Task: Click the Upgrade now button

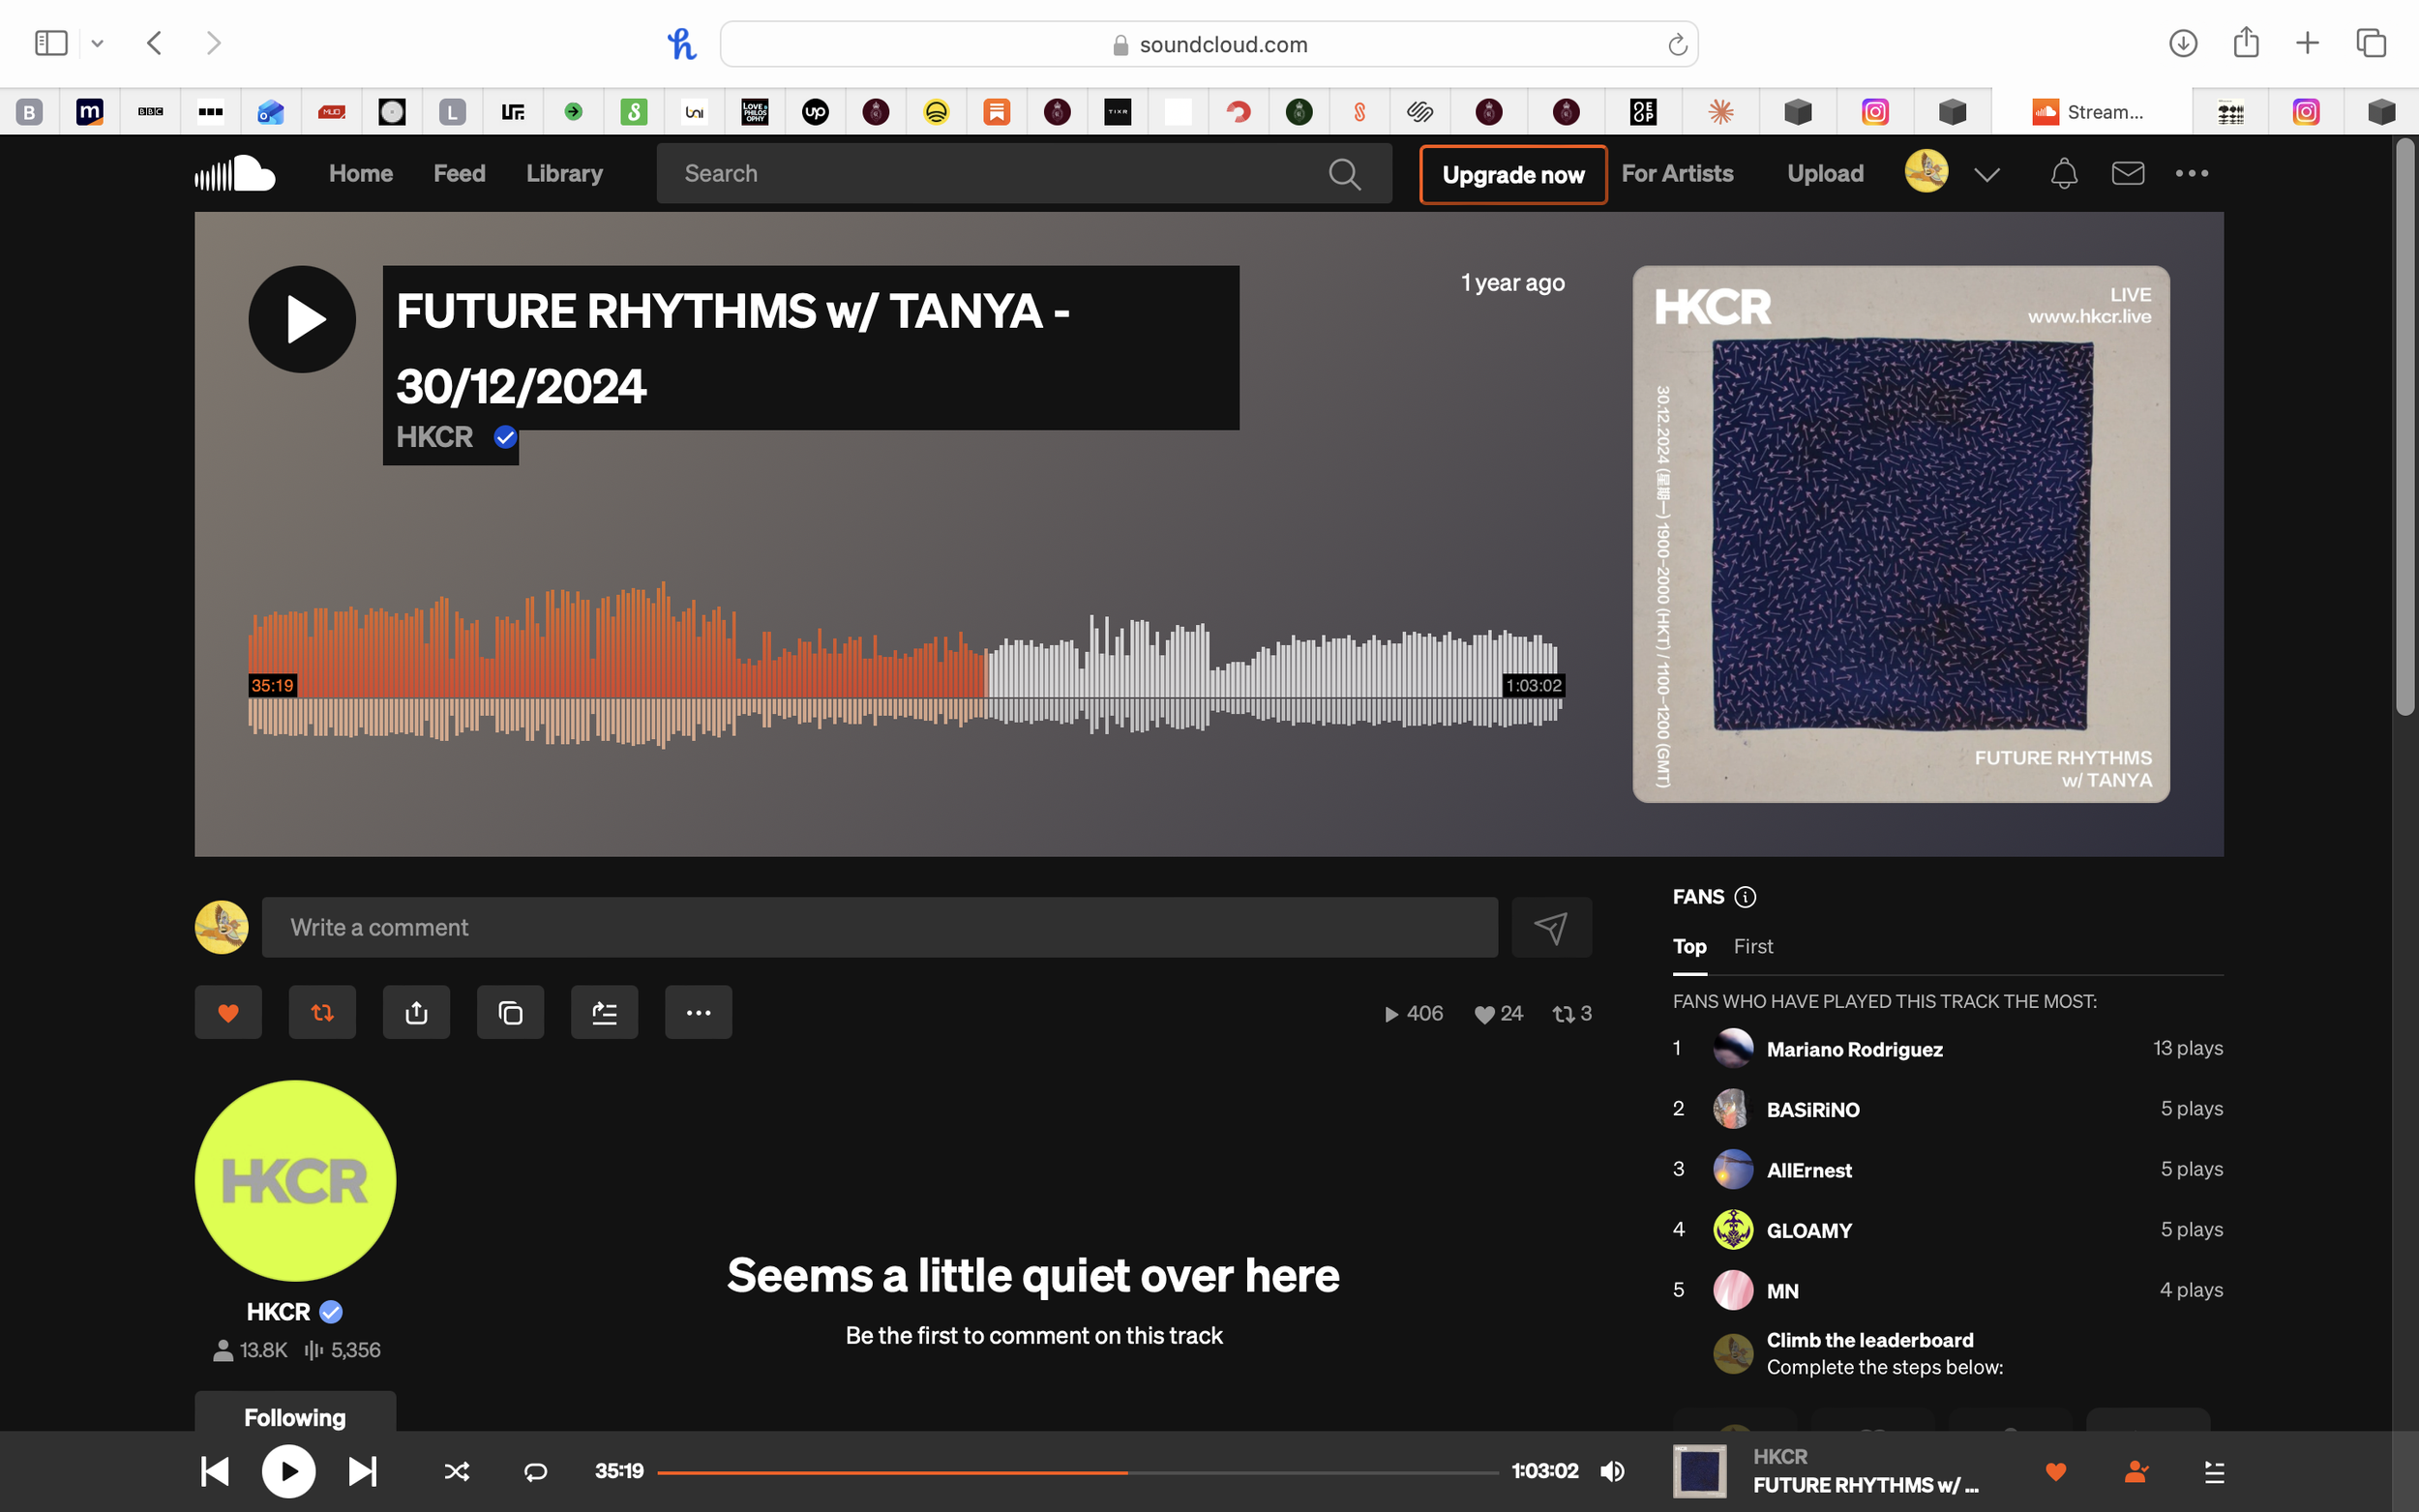Action: [x=1512, y=175]
